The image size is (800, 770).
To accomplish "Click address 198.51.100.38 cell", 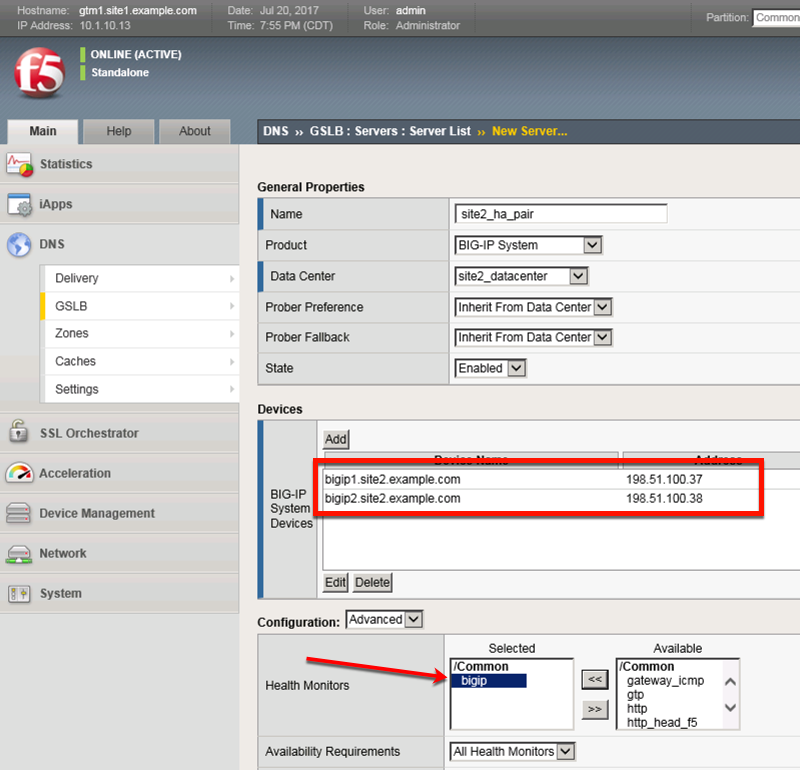I will (664, 499).
